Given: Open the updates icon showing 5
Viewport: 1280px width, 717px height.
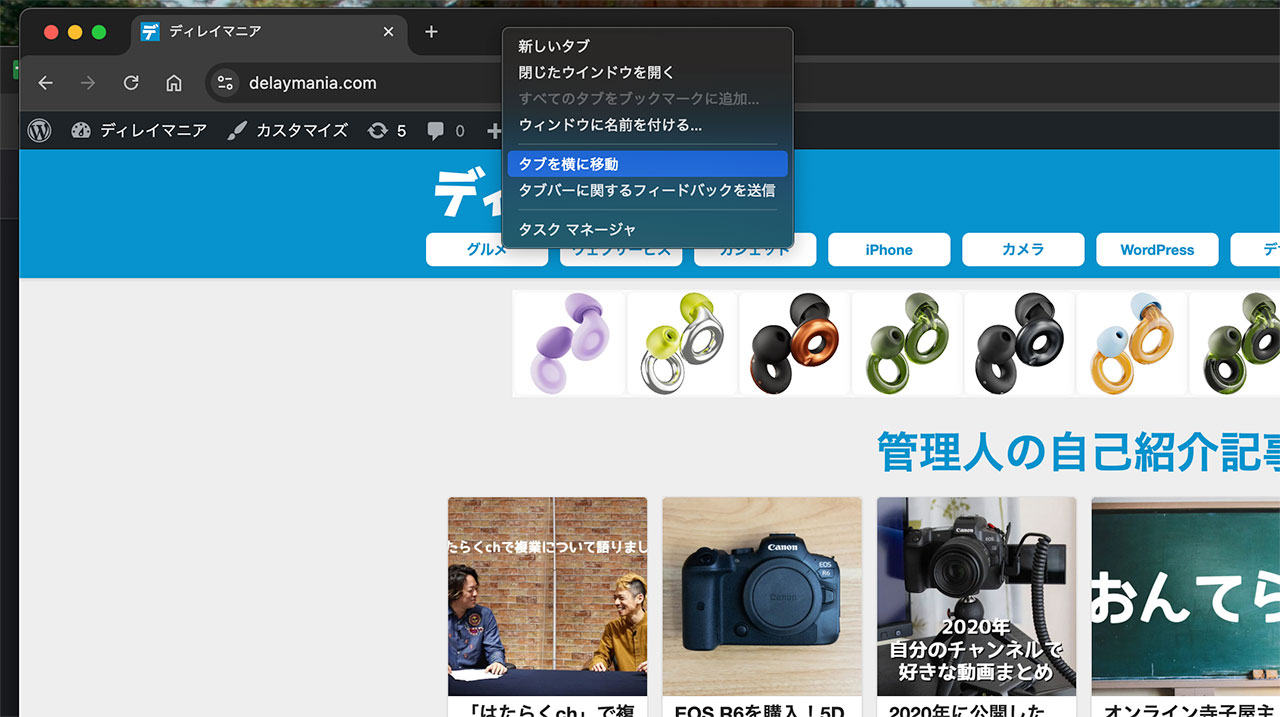Looking at the screenshot, I should (x=386, y=130).
